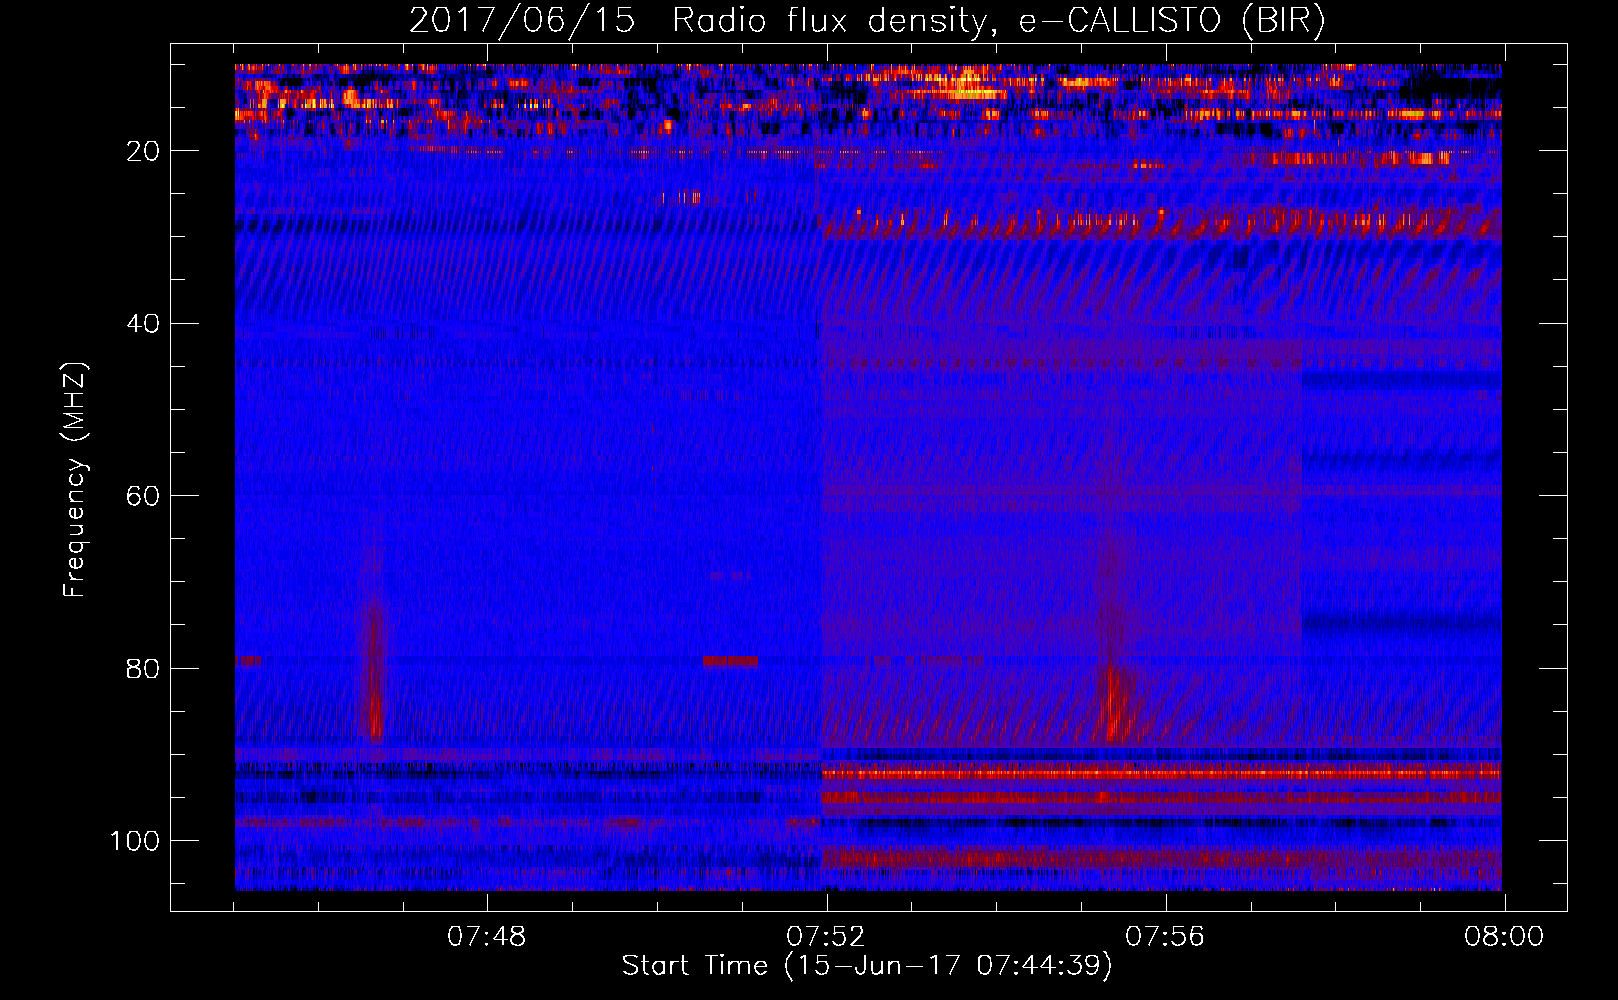The height and width of the screenshot is (1000, 1618).
Task: Click the 08:00 time tick label
Action: (1504, 937)
